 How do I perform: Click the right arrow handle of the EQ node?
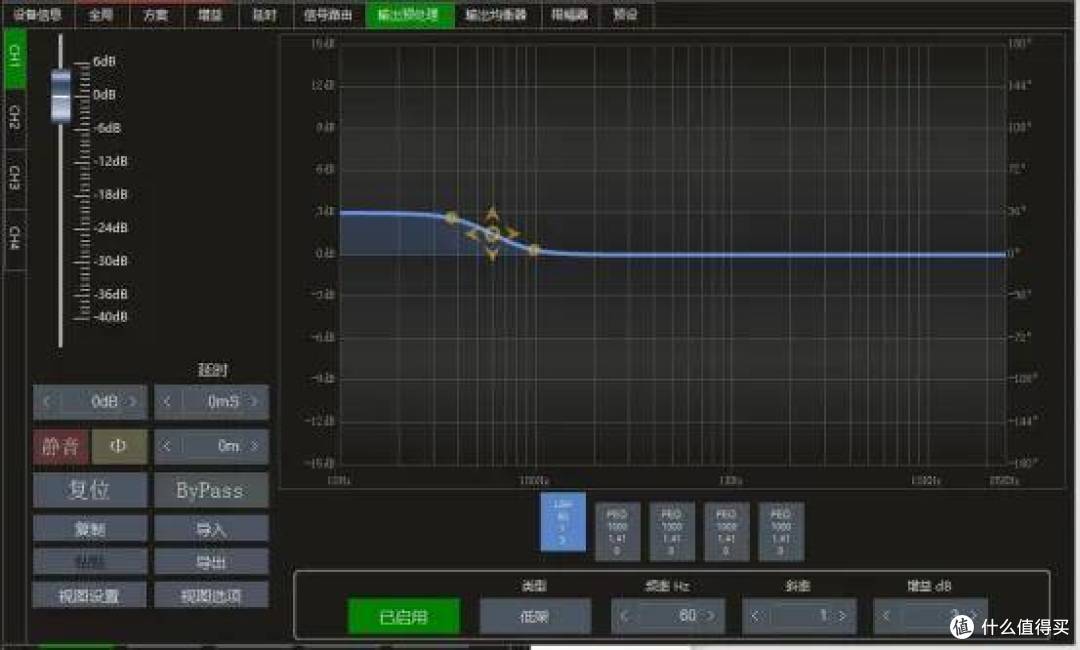(x=512, y=235)
